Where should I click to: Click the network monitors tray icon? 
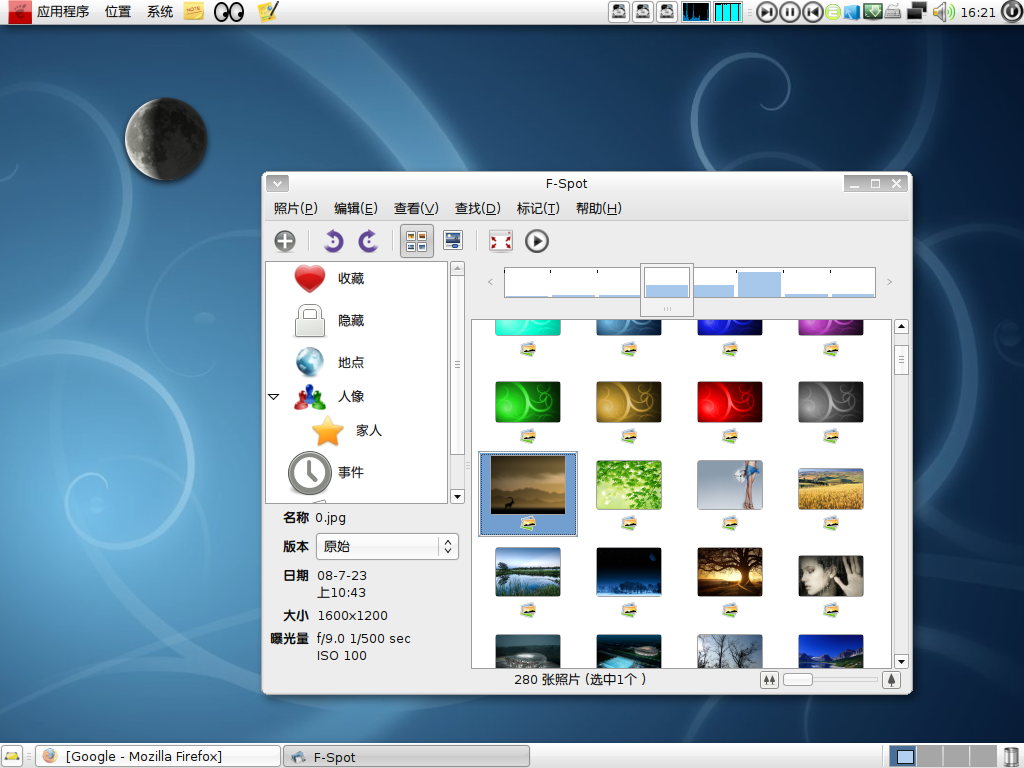pyautogui.click(x=916, y=12)
